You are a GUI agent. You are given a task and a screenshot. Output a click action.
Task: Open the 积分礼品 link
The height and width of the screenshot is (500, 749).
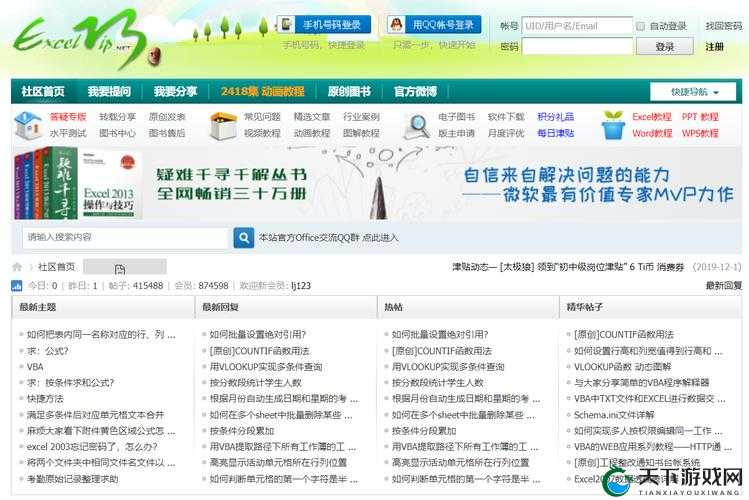[x=556, y=117]
